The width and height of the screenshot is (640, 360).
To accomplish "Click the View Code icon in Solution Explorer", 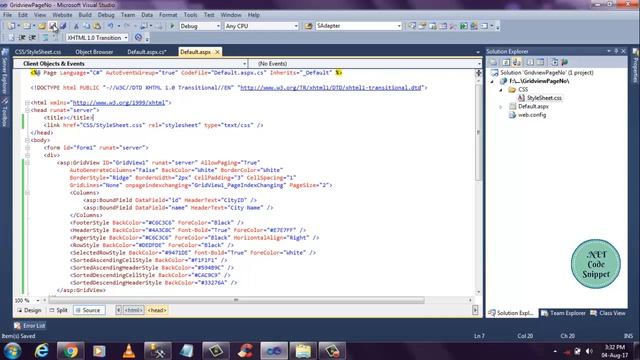I will [530, 62].
